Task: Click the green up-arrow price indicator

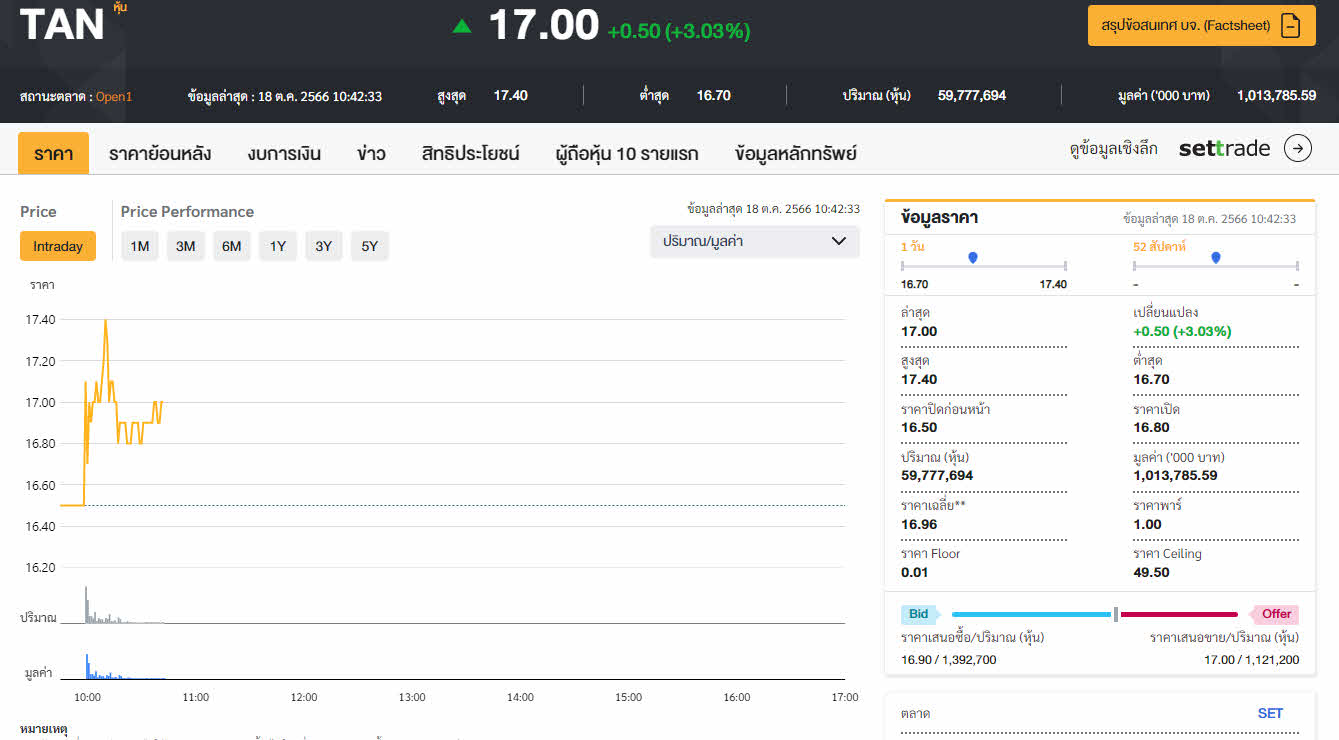Action: coord(461,26)
